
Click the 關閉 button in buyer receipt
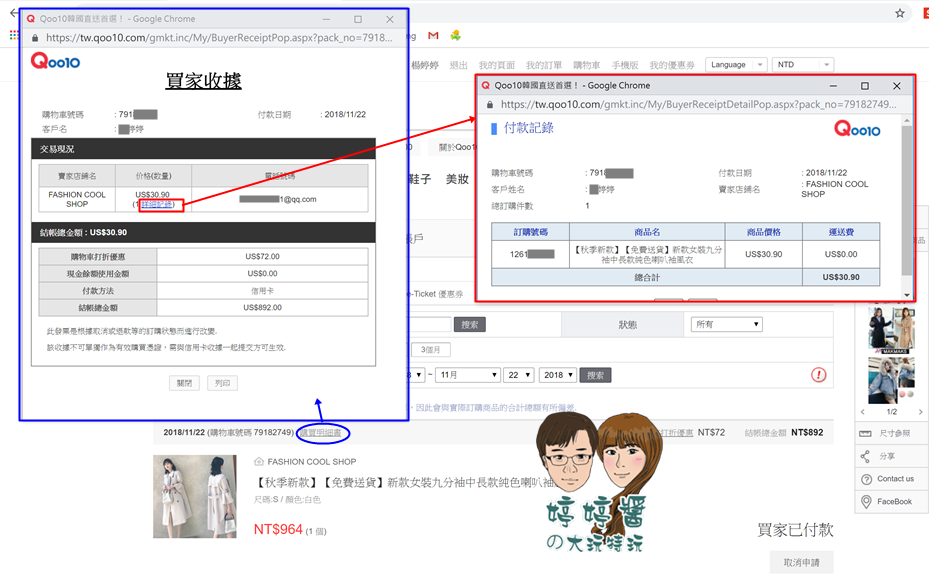[184, 383]
